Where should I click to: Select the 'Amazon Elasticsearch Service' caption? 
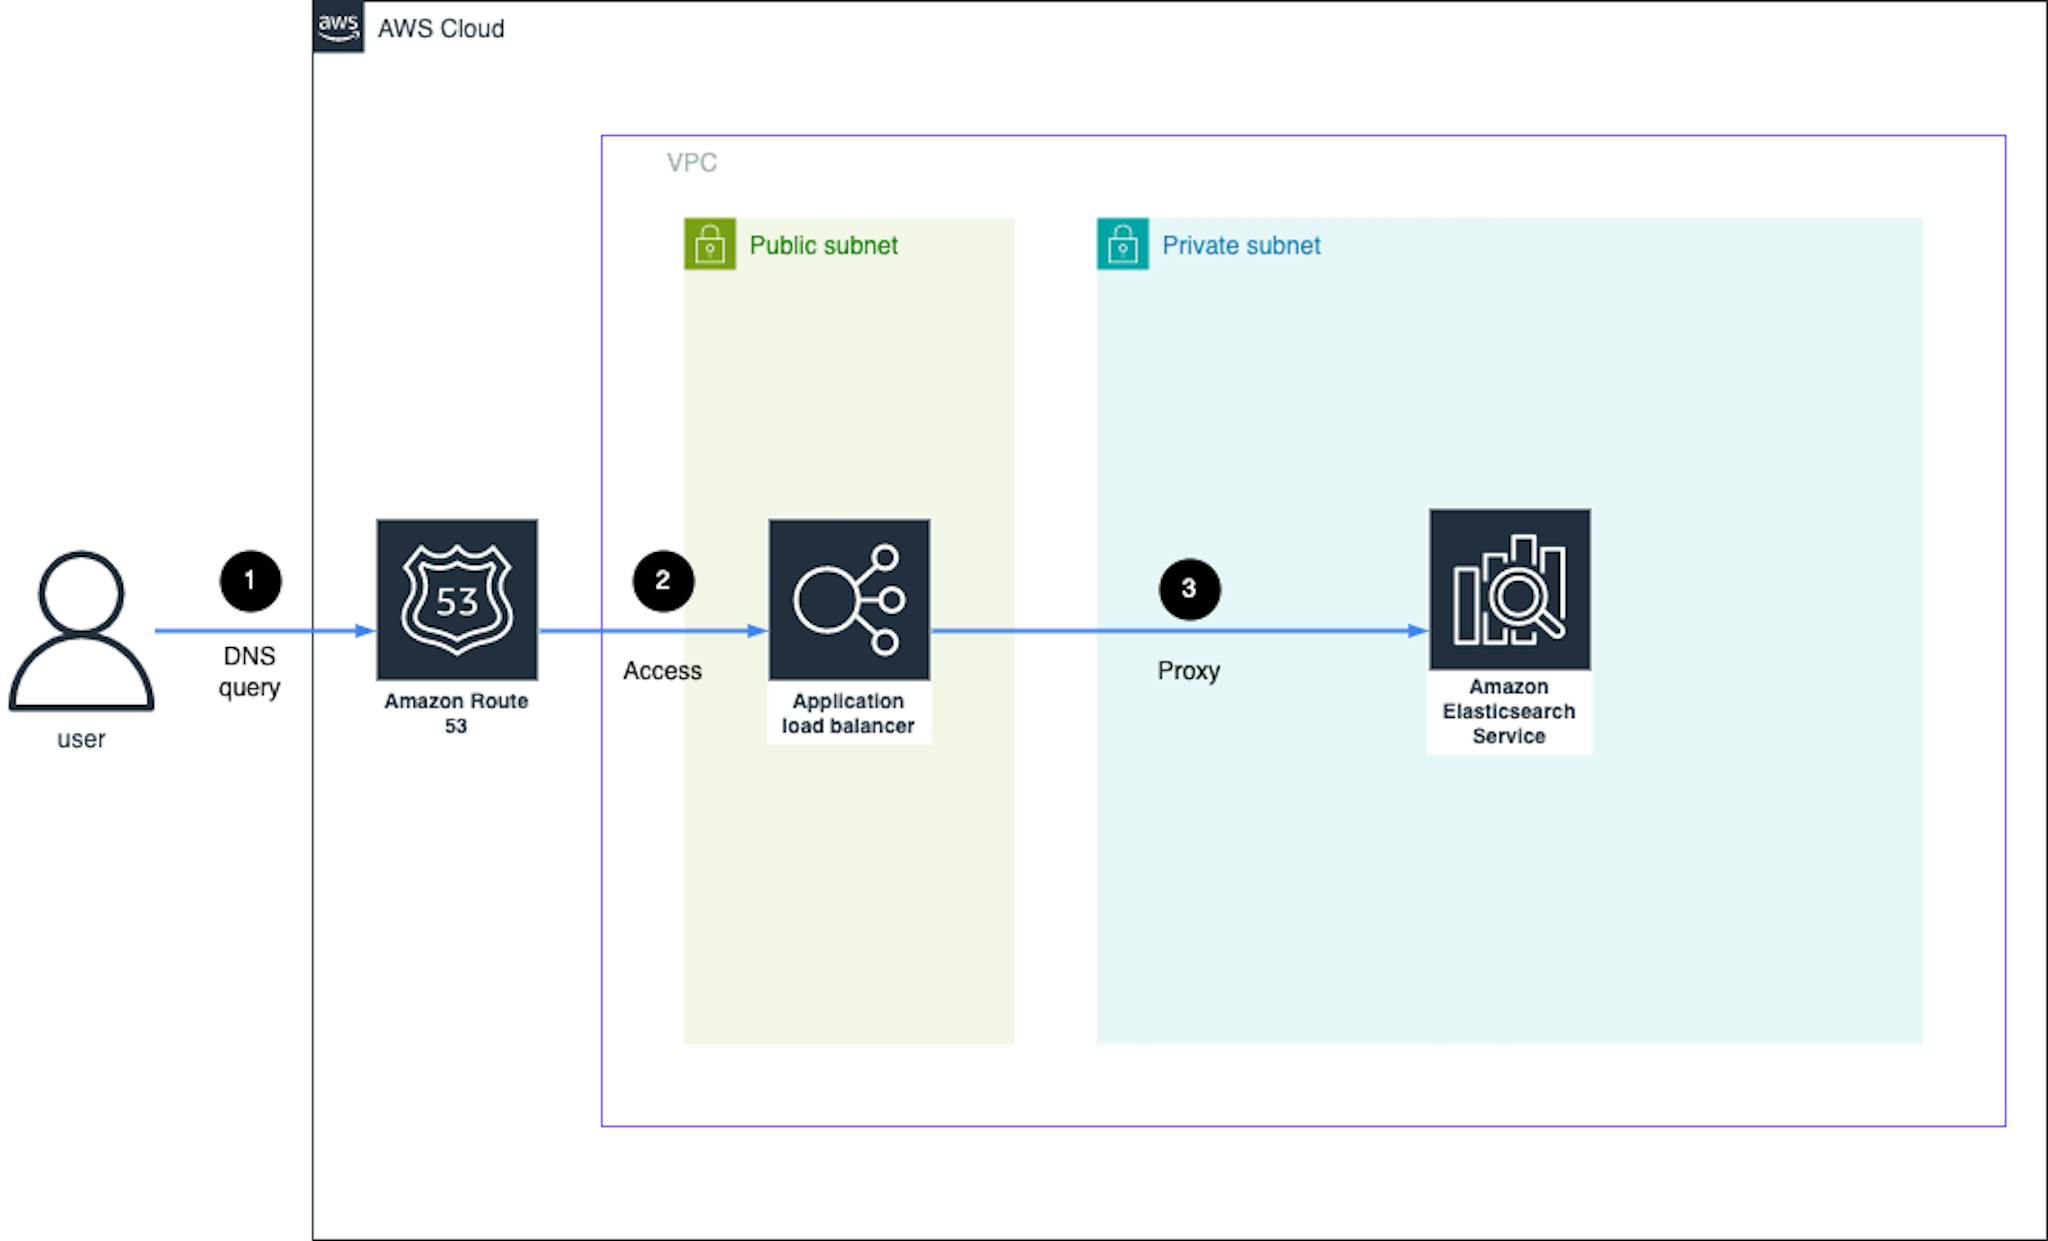[1509, 711]
